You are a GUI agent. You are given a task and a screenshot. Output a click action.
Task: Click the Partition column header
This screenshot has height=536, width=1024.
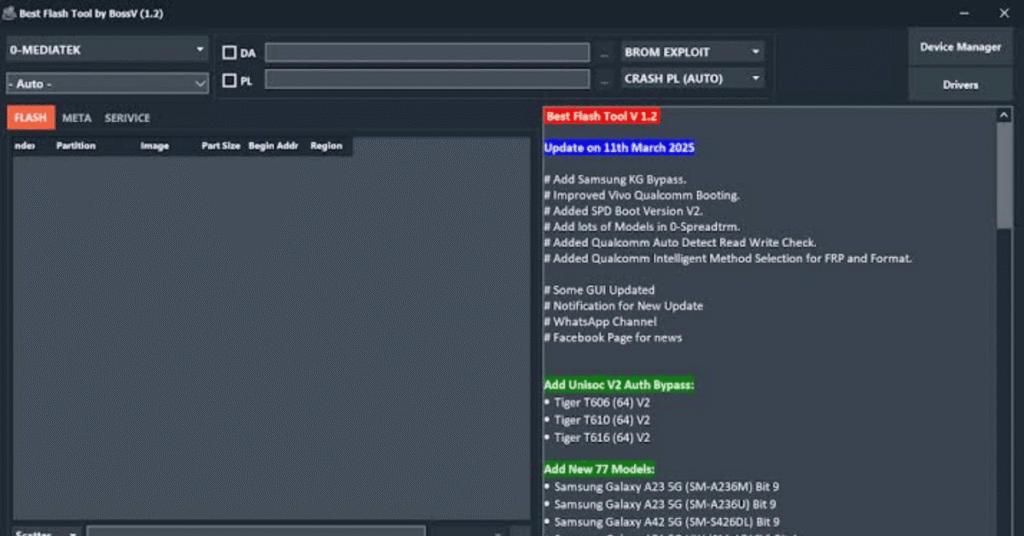pos(76,146)
